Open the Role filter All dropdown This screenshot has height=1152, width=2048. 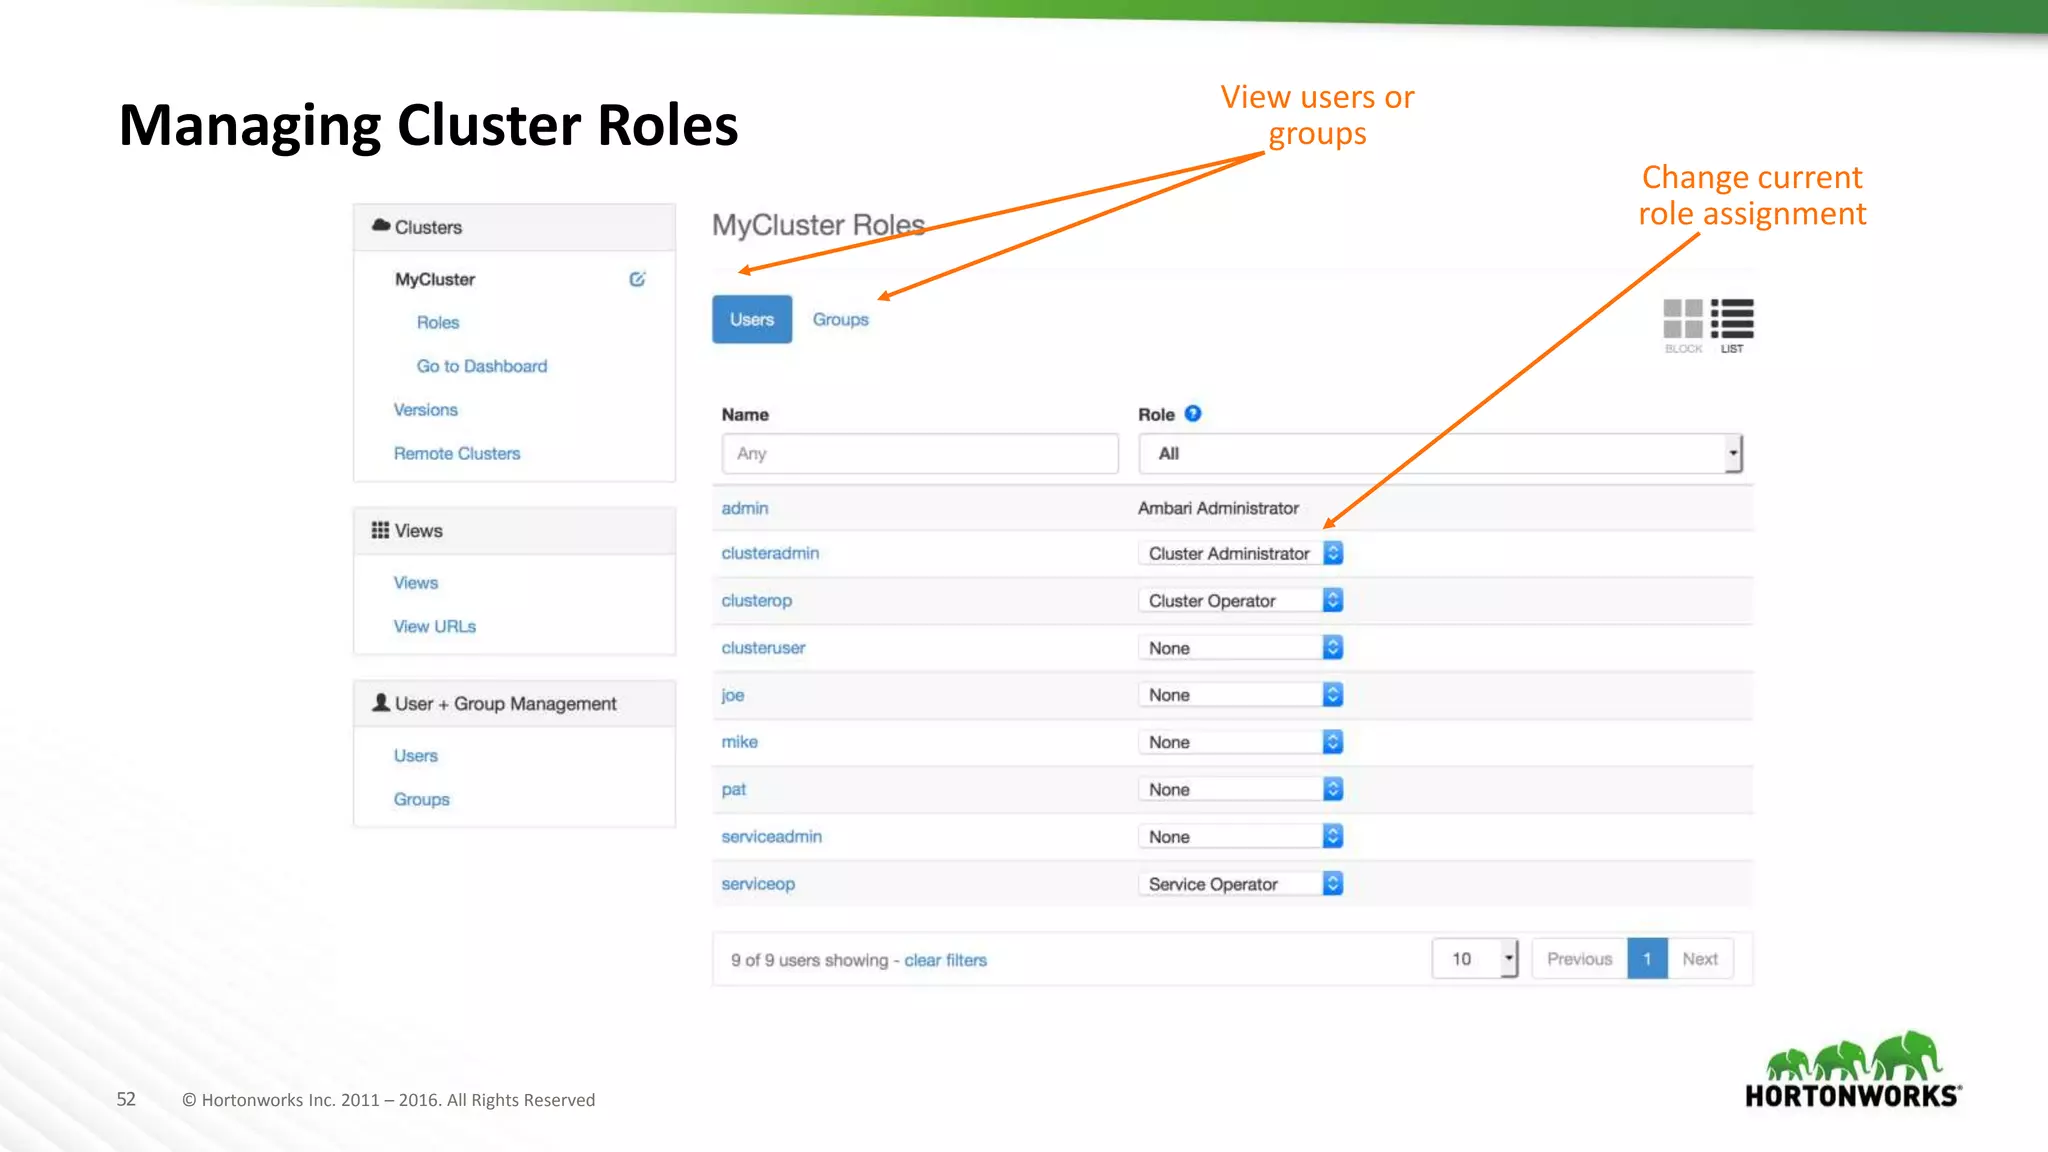(1440, 453)
